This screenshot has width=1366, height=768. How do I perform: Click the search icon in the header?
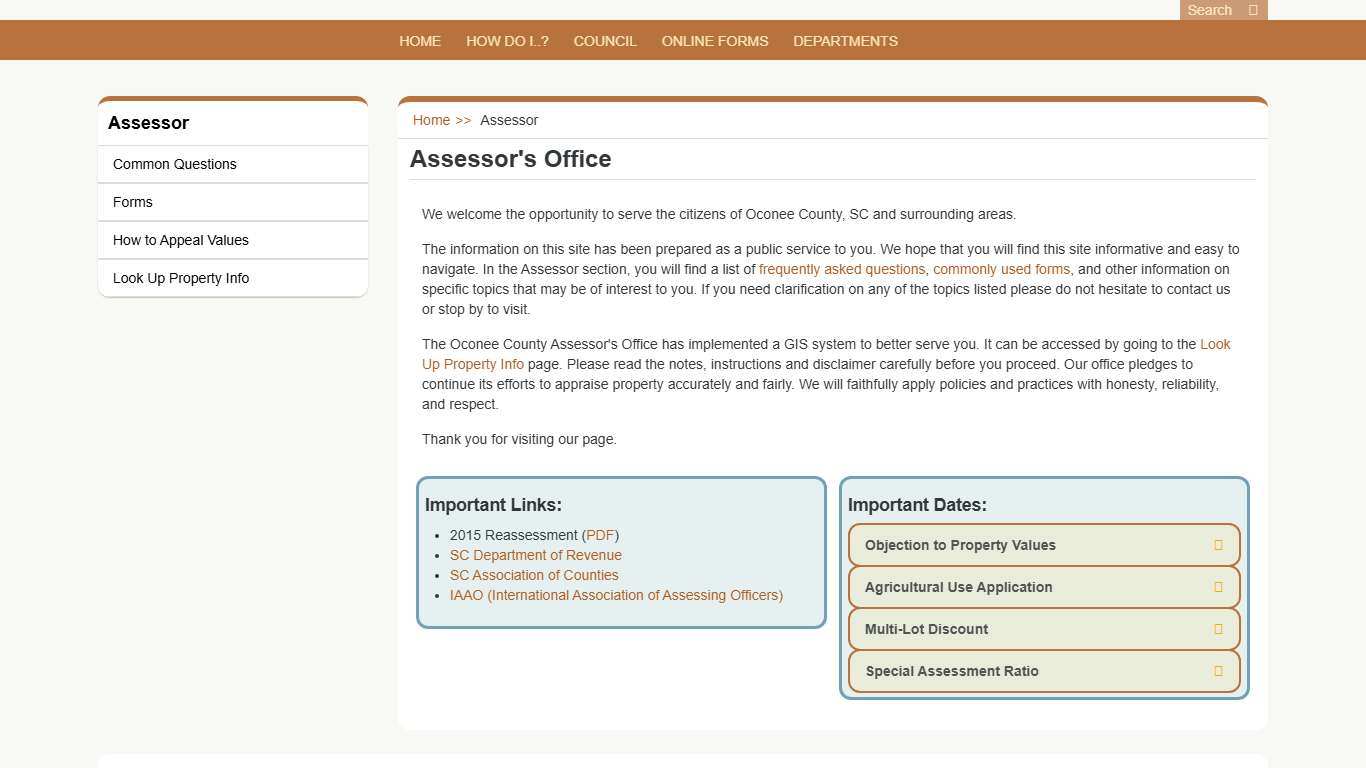pos(1252,10)
